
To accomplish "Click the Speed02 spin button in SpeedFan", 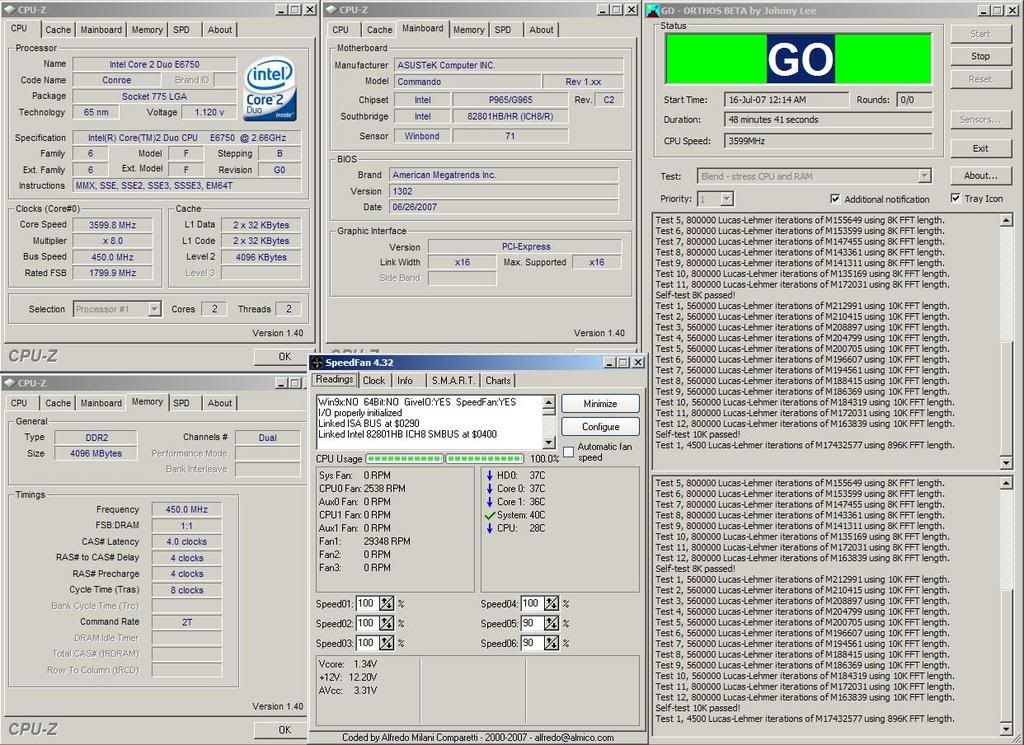I will [387, 624].
